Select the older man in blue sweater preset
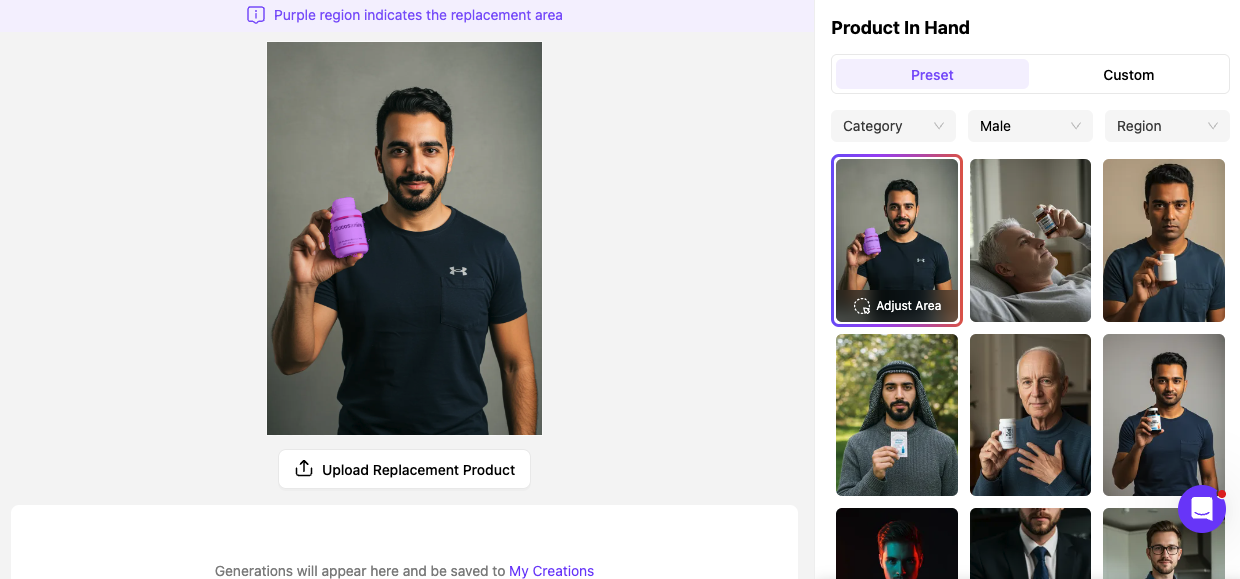1240x579 pixels. (1030, 415)
